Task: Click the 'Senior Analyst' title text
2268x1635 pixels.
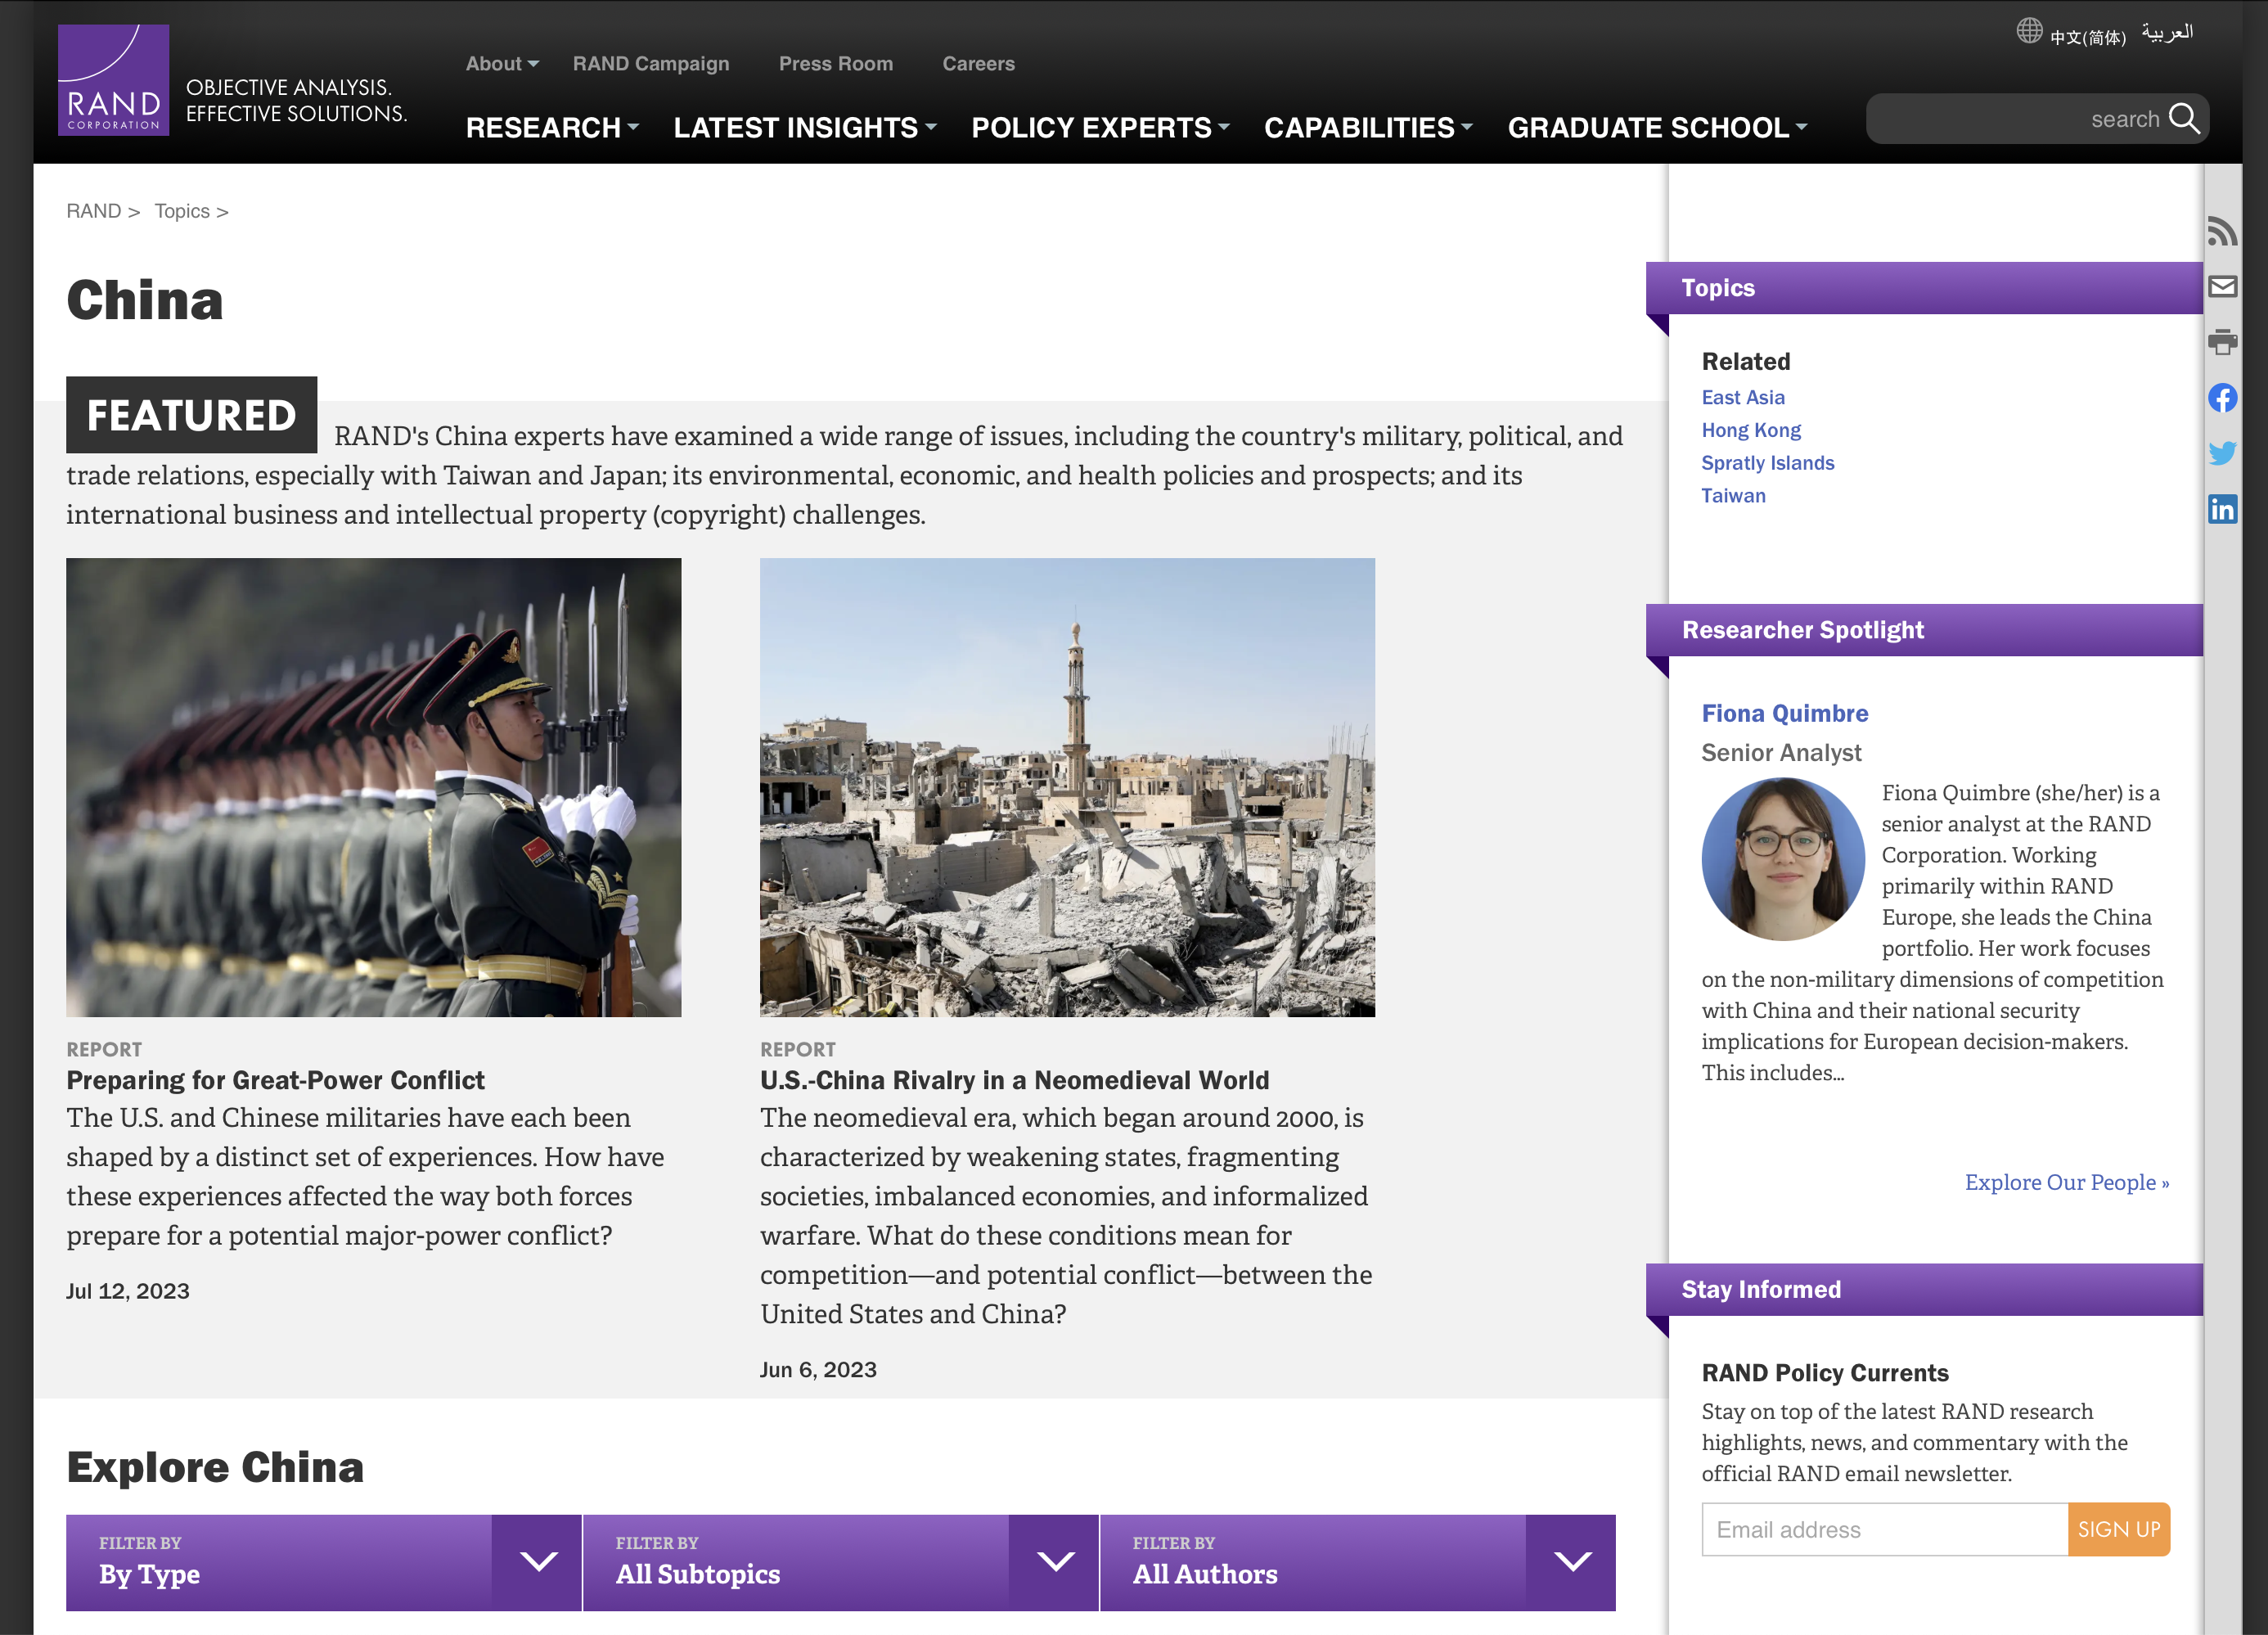Action: 1781,753
